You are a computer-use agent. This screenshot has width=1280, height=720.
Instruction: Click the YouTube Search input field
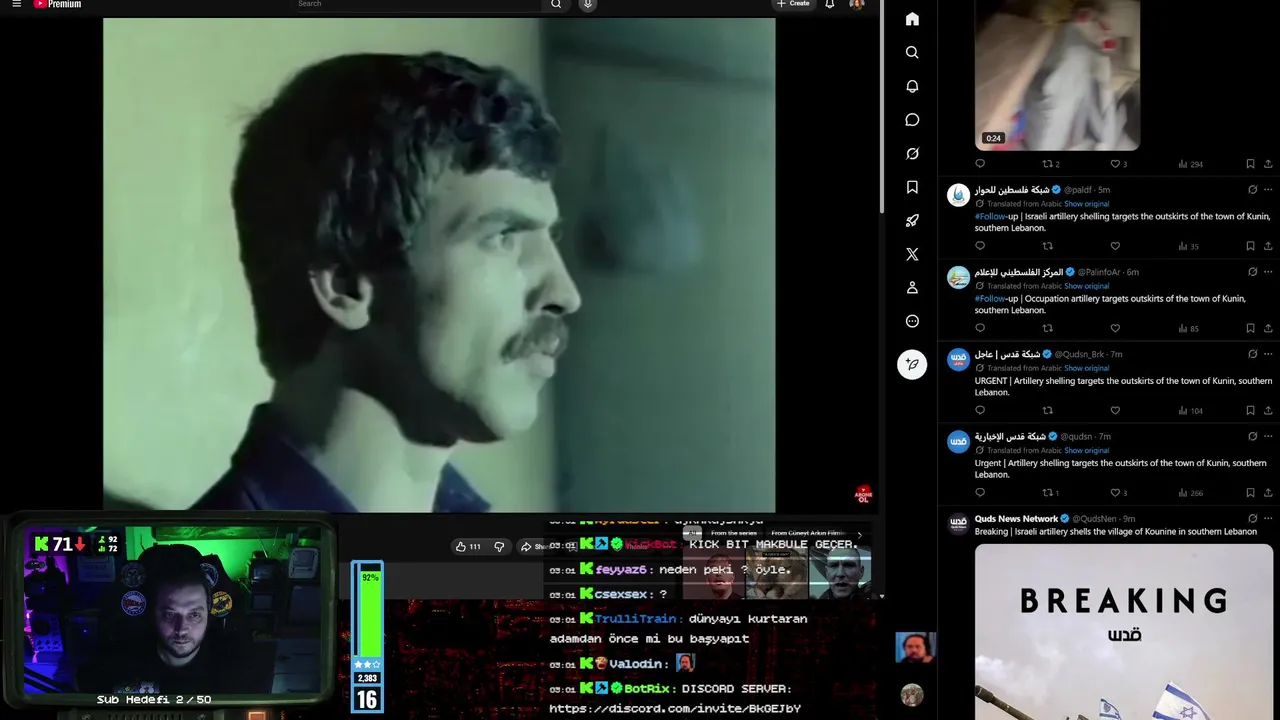[x=417, y=4]
